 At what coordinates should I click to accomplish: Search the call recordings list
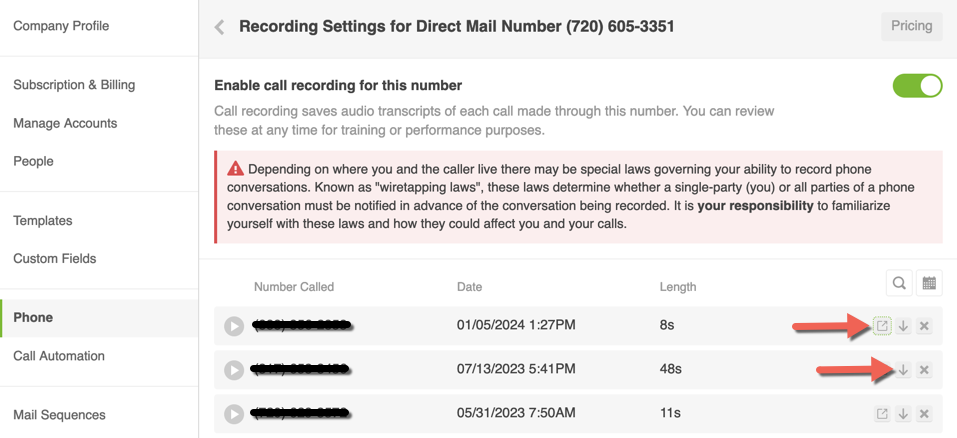pyautogui.click(x=899, y=284)
